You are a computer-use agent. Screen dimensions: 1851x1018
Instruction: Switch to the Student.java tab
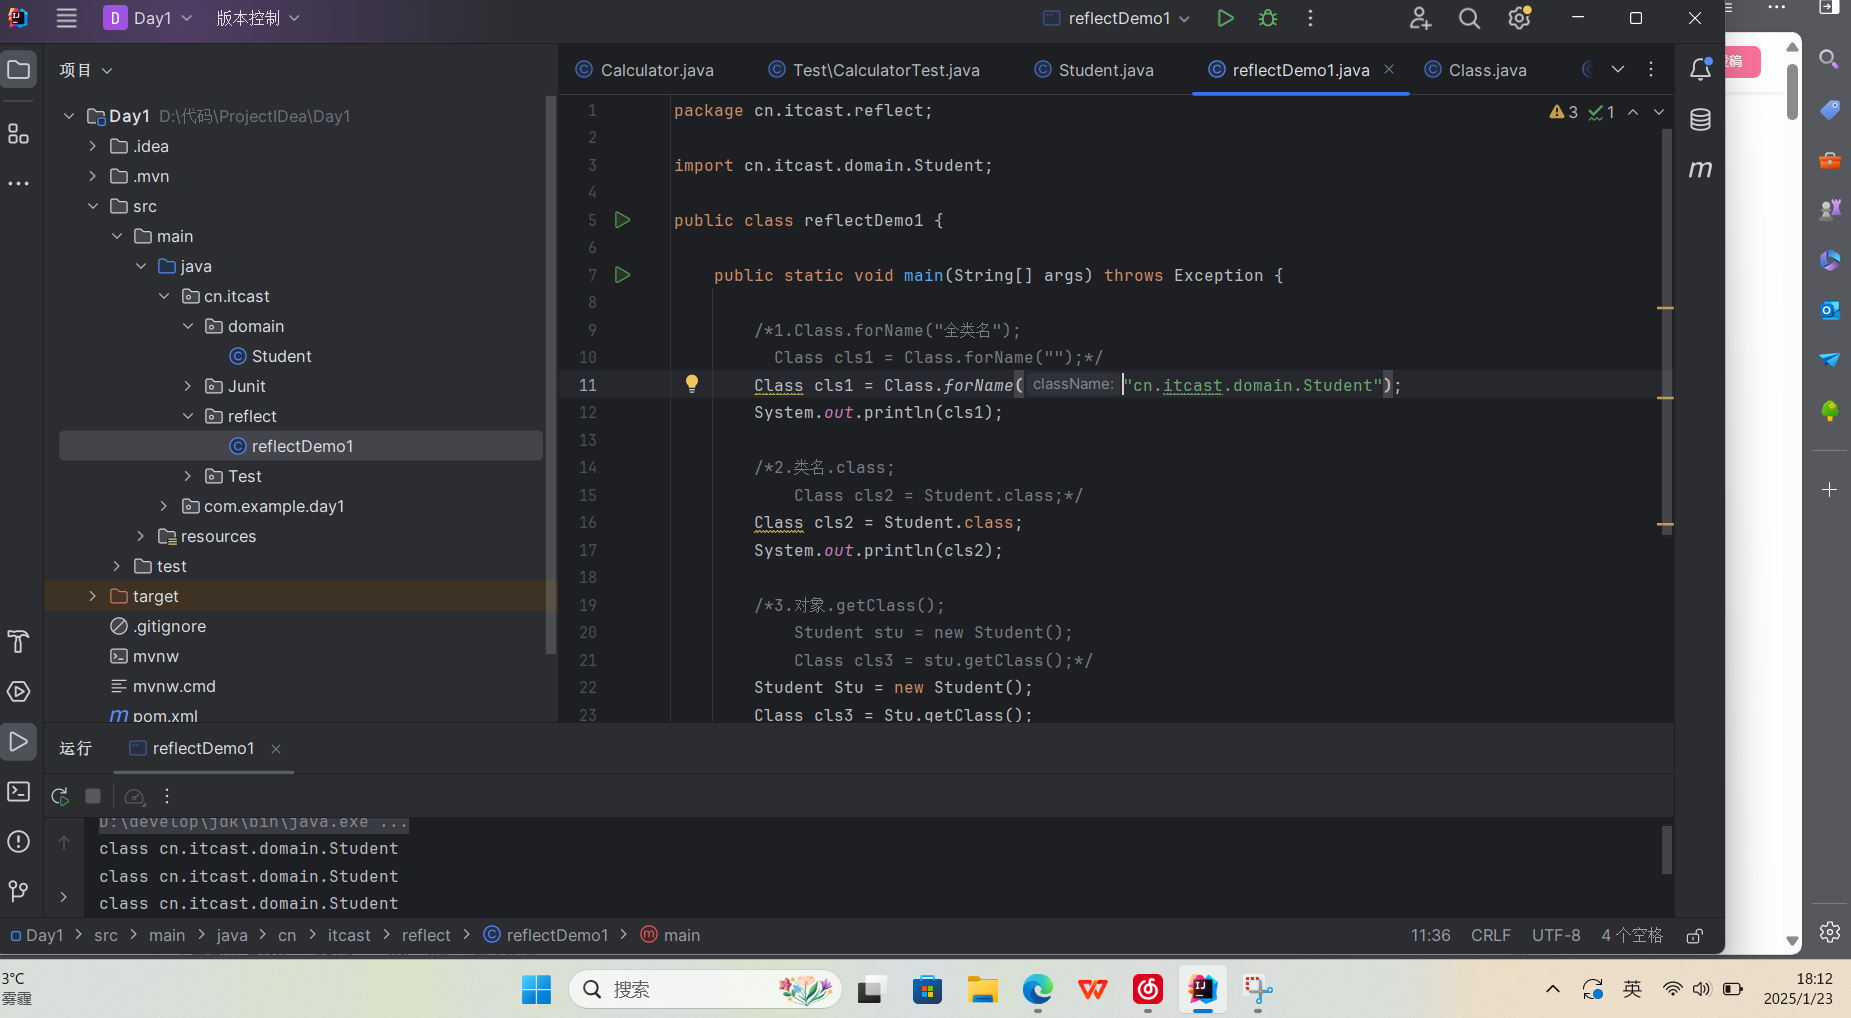point(1094,70)
